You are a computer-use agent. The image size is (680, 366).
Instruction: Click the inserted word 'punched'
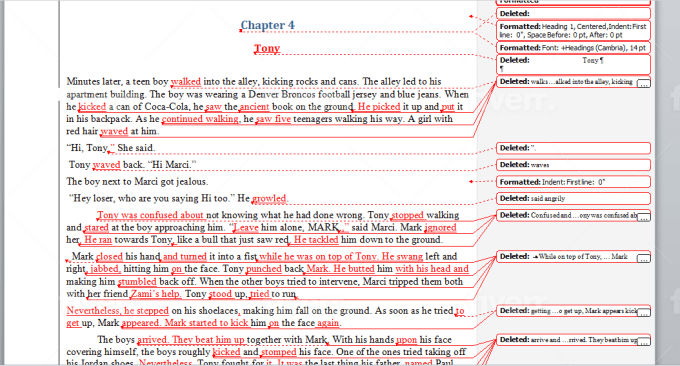264,269
